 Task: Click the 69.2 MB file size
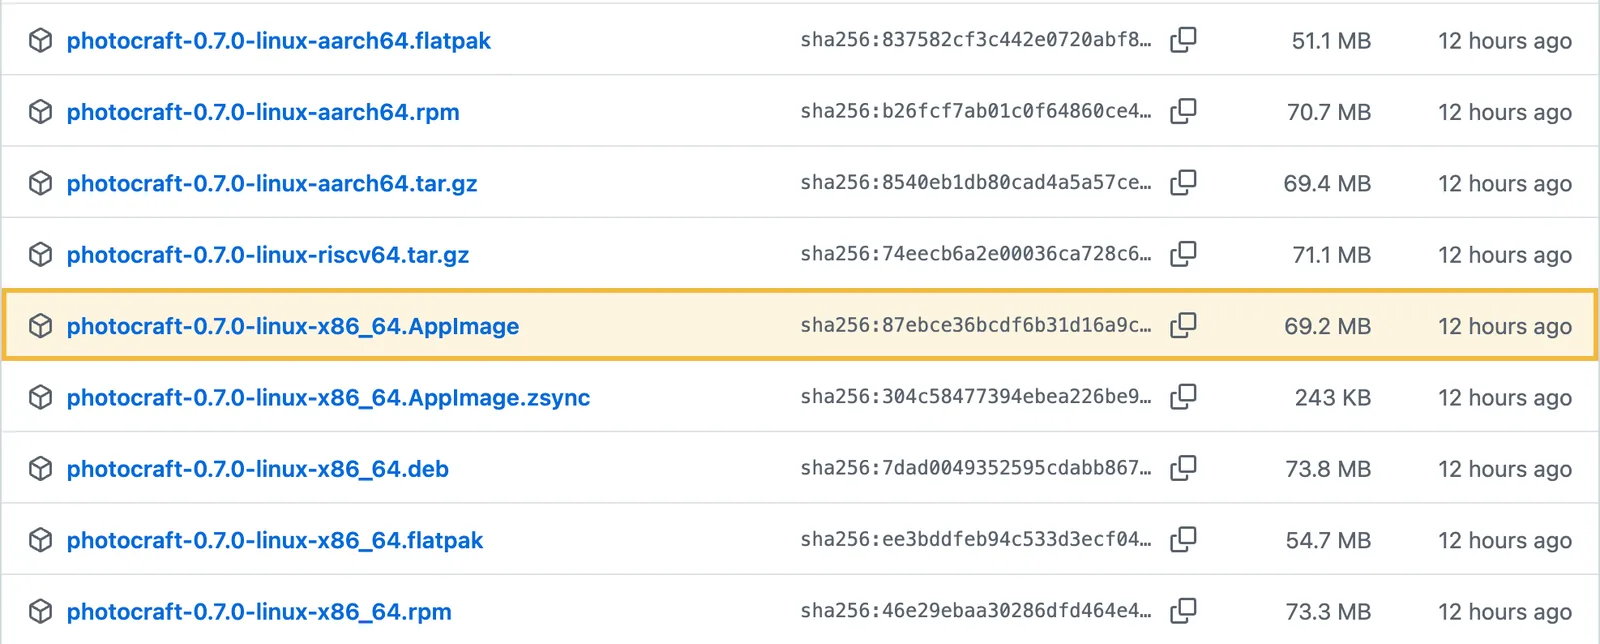pyautogui.click(x=1328, y=326)
